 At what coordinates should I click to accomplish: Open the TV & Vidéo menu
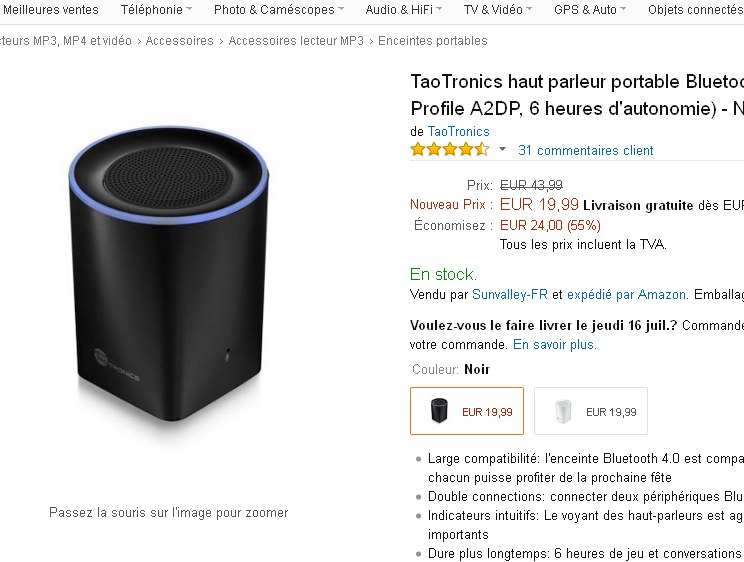(x=497, y=10)
